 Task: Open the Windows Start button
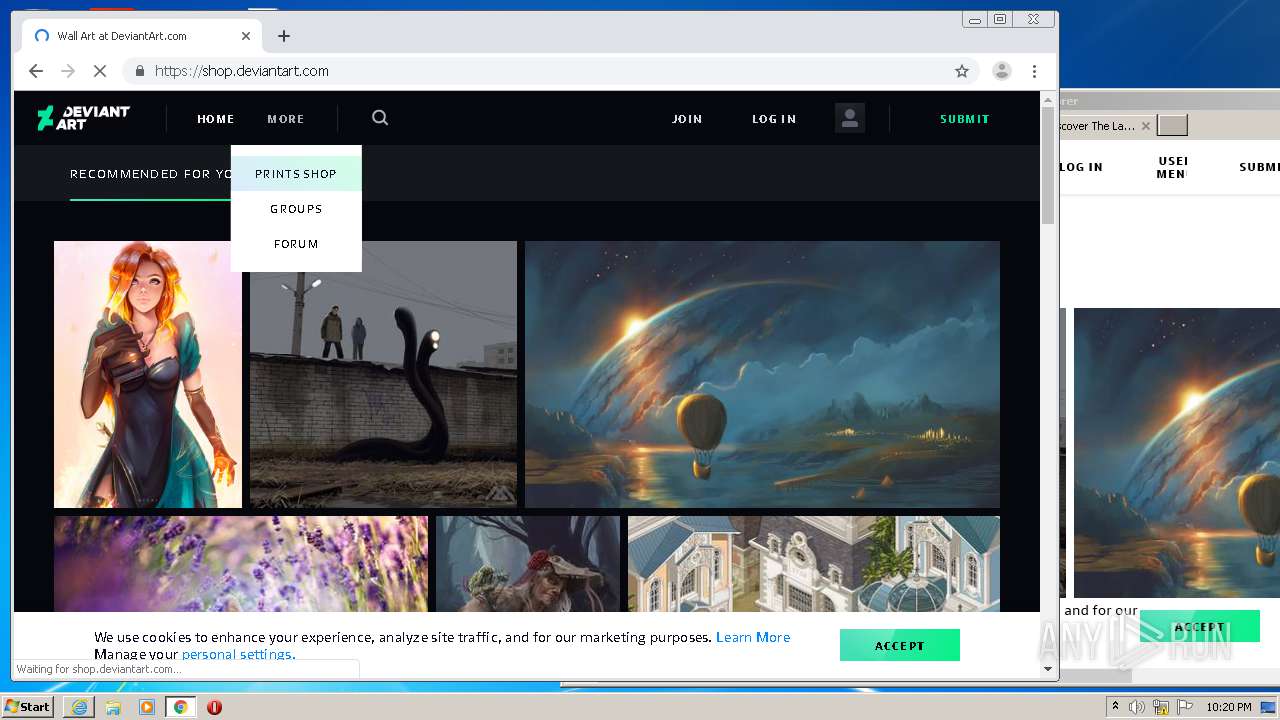coord(28,707)
